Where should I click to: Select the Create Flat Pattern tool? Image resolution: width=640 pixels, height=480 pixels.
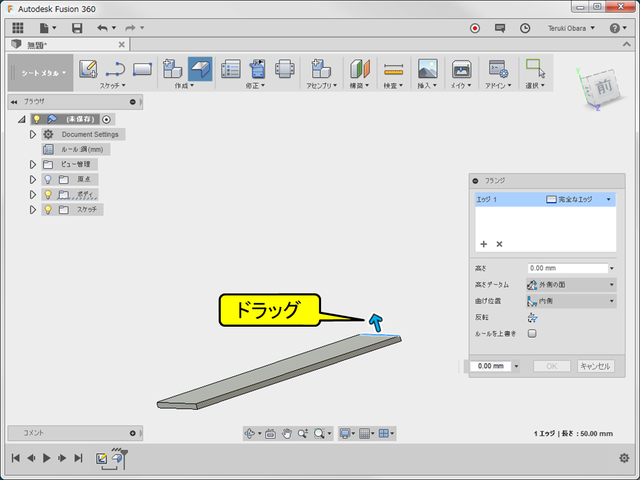284,69
